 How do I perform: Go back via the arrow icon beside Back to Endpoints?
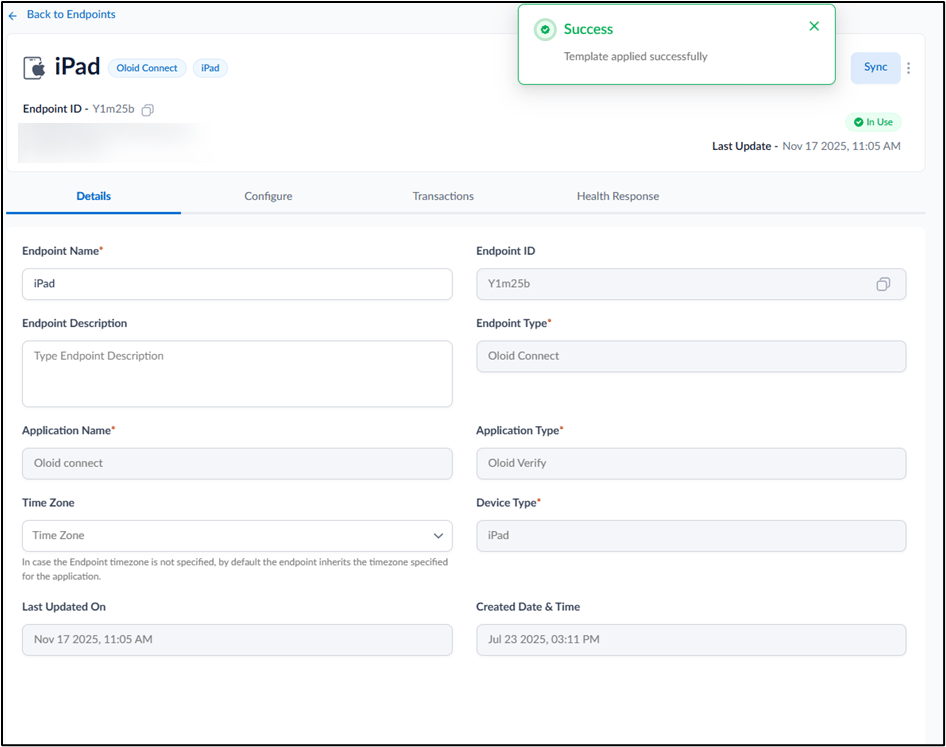[13, 16]
